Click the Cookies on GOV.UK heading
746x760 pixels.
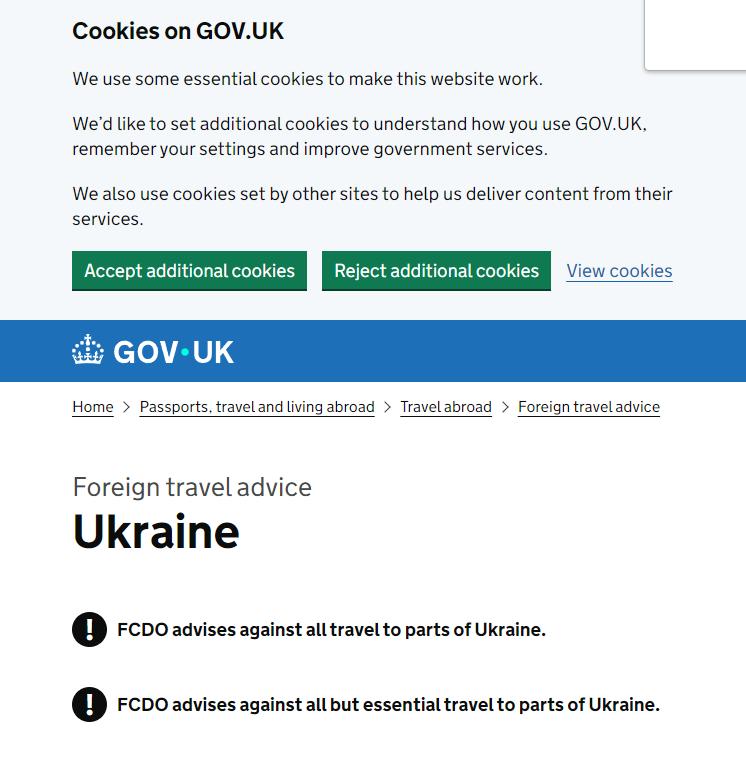178,32
